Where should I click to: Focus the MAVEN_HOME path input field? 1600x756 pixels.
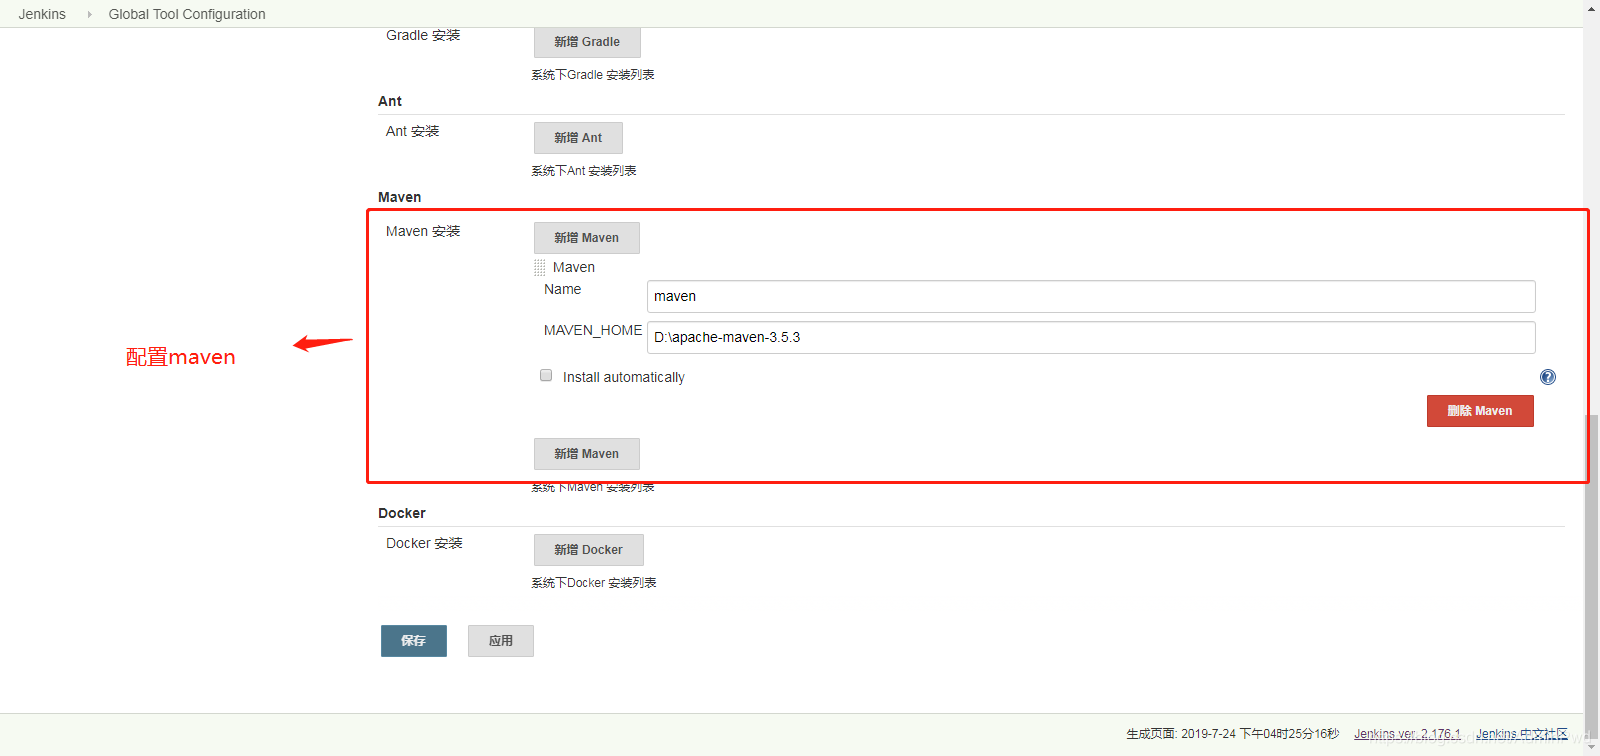click(1091, 338)
